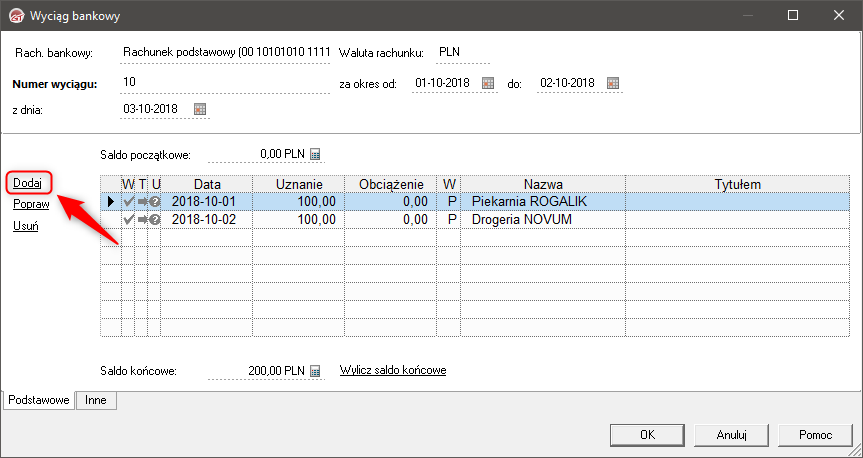Click Uznanie 100,00 in Drogeria NOVUM row
The height and width of the screenshot is (458, 863).
[x=298, y=220]
